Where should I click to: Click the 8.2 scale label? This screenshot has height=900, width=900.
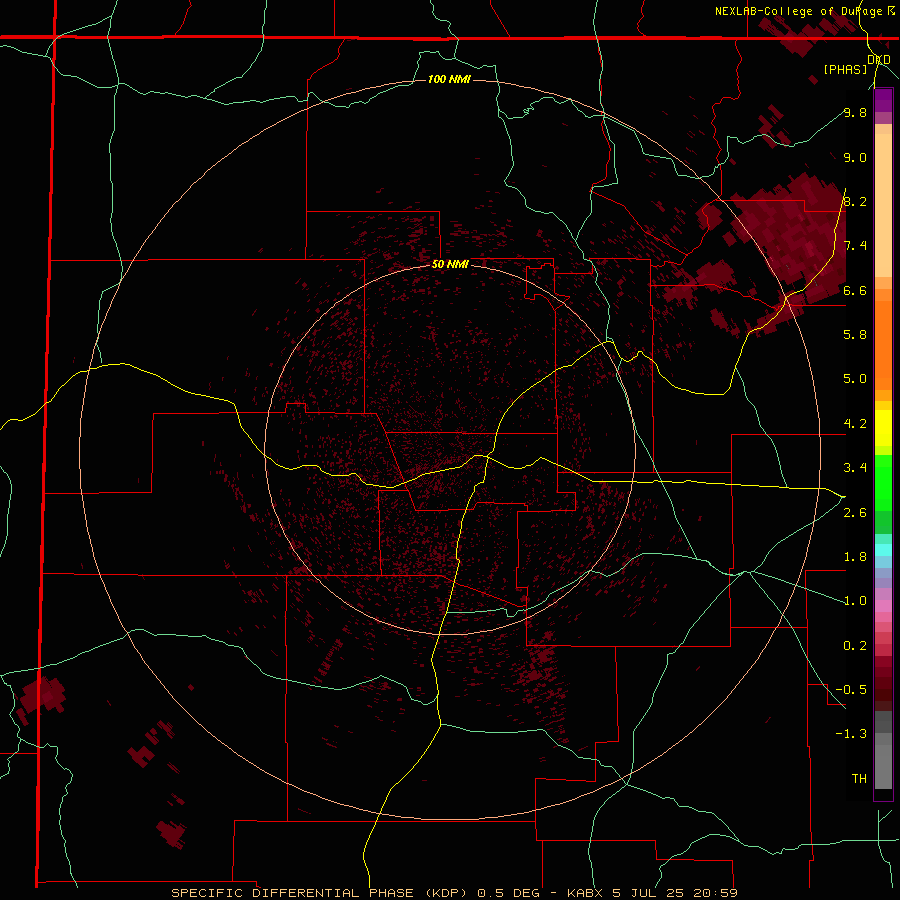point(855,201)
